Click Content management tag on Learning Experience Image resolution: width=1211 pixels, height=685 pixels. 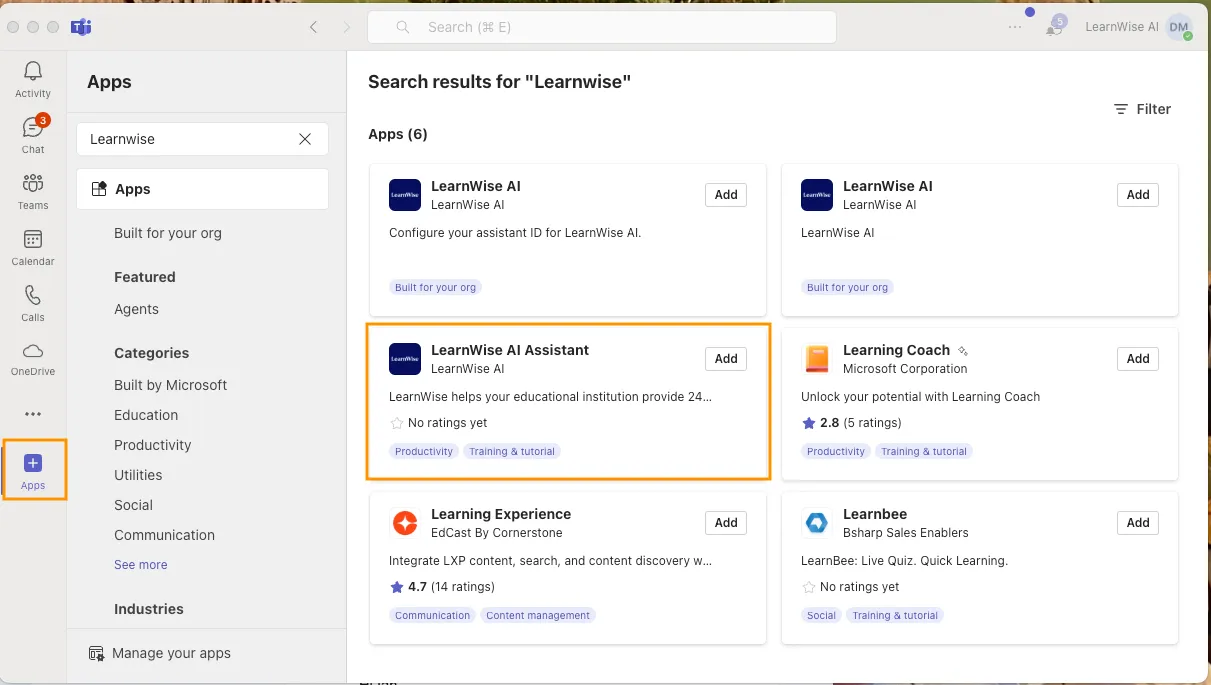[x=538, y=615]
